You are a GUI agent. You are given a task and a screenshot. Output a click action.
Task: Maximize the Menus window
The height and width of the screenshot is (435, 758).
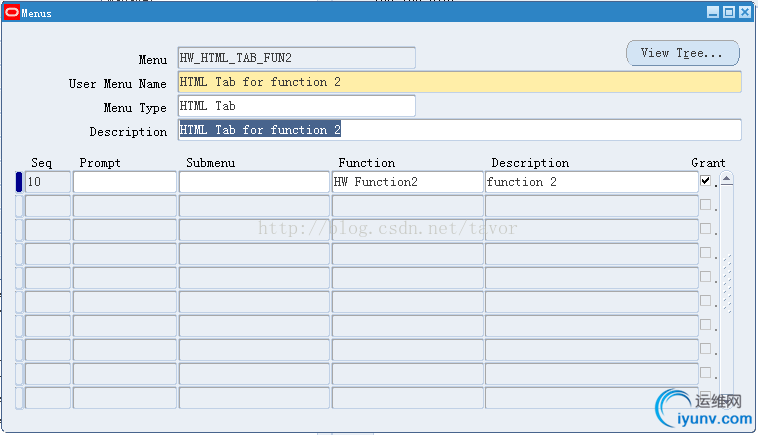click(x=728, y=13)
